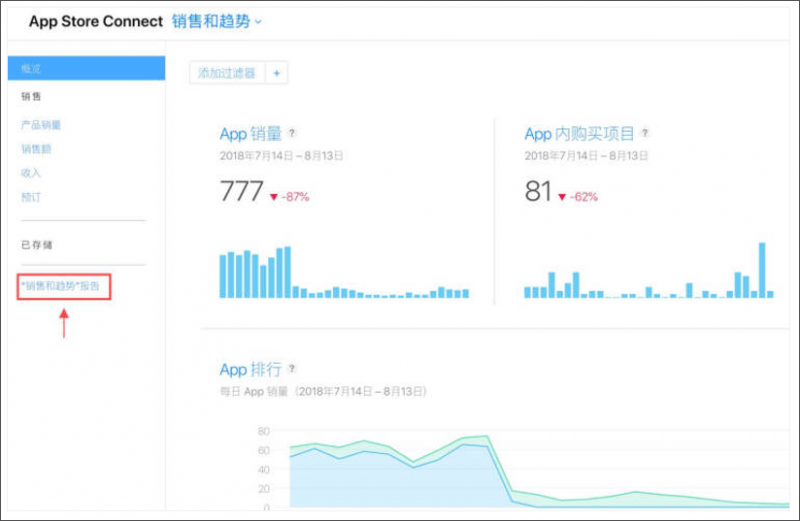Click the tallest bar in App 内购买项目 chart
This screenshot has width=800, height=521.
(762, 270)
